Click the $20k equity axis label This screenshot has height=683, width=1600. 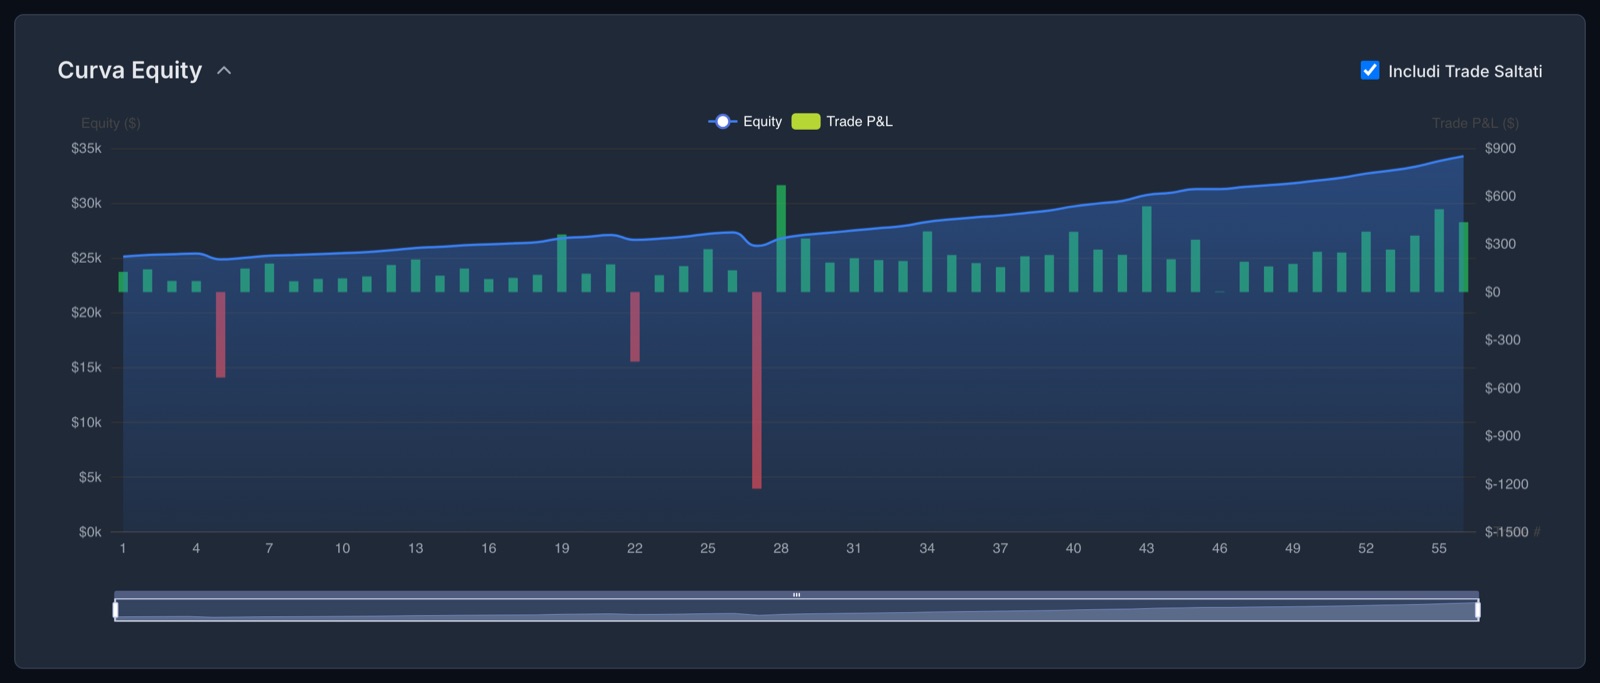86,312
